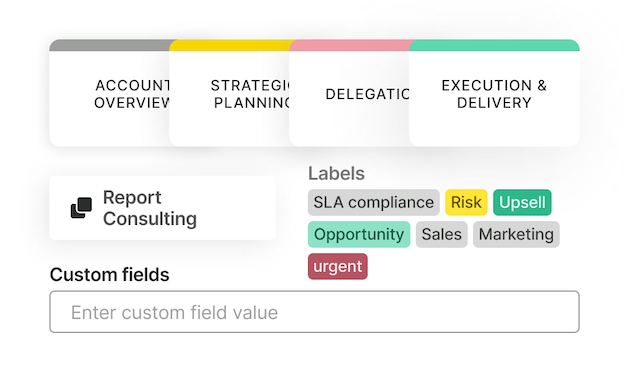
Task: Click the pink color bar on Delegation
Action: [x=349, y=45]
